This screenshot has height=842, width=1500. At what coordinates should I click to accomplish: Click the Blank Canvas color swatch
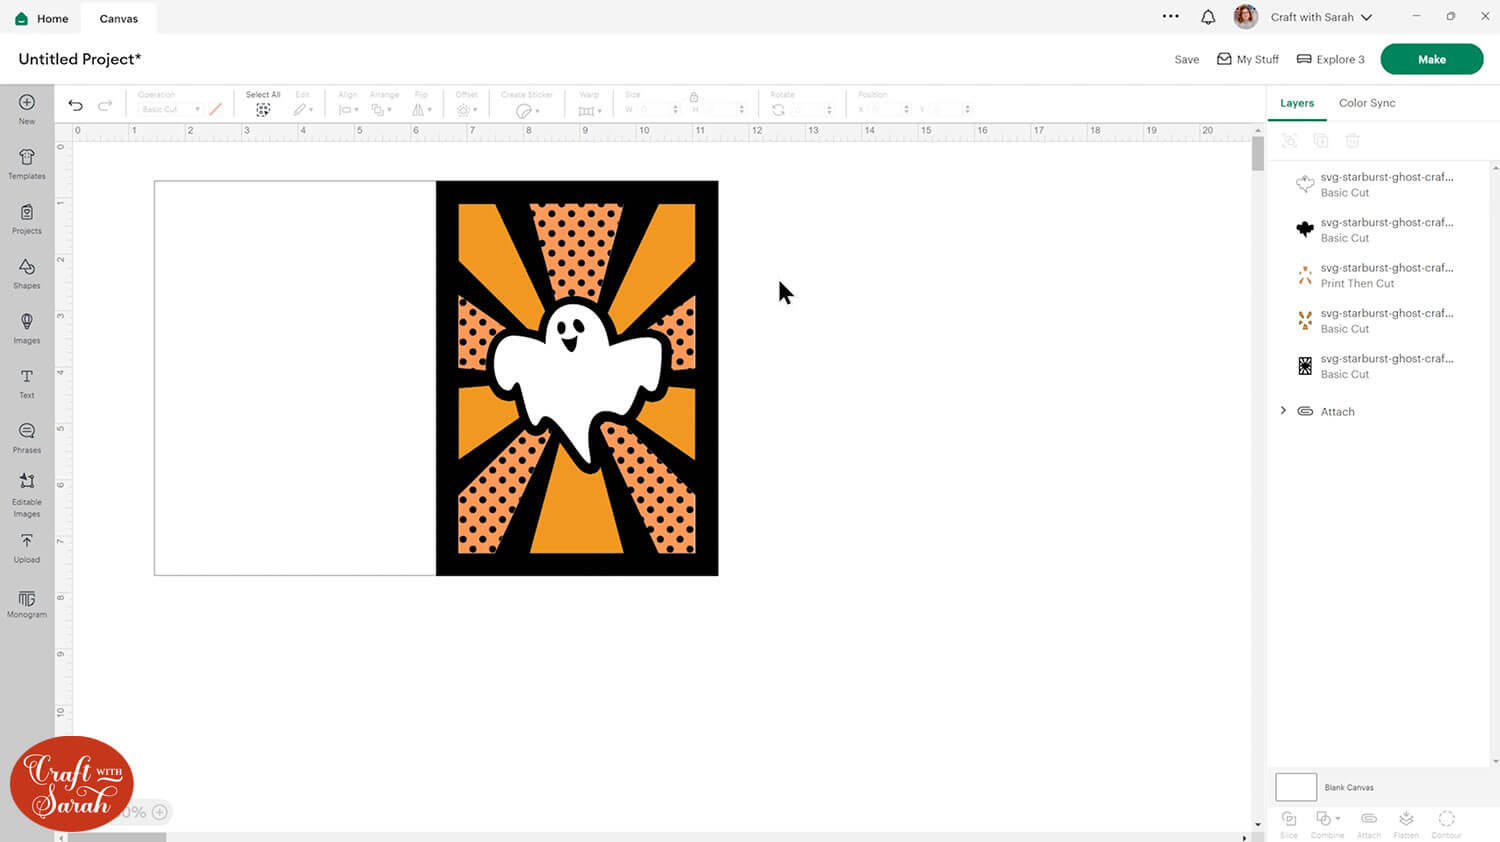(1295, 787)
